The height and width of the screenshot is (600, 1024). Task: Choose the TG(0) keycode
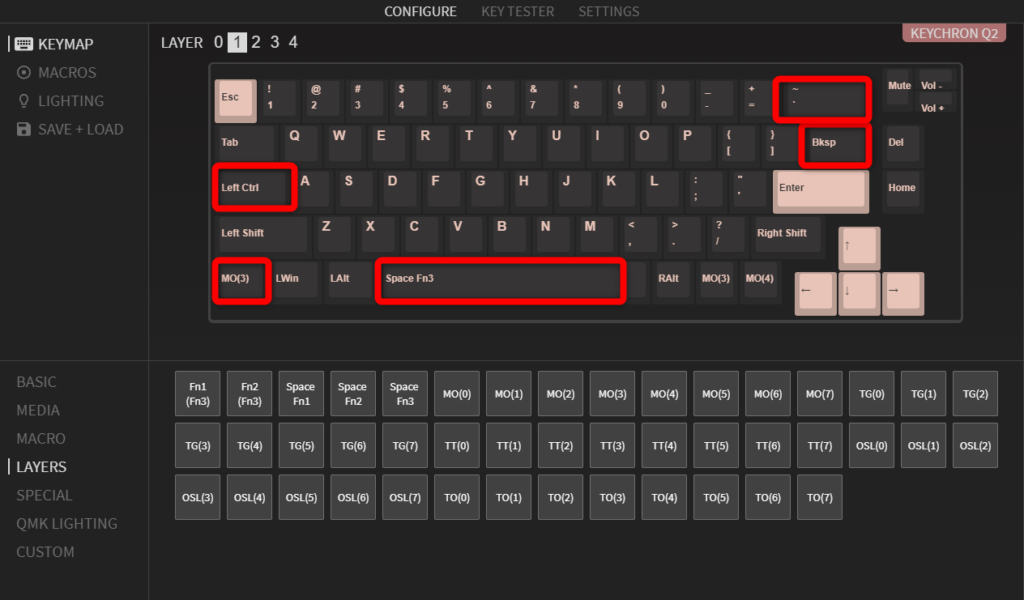click(x=871, y=394)
